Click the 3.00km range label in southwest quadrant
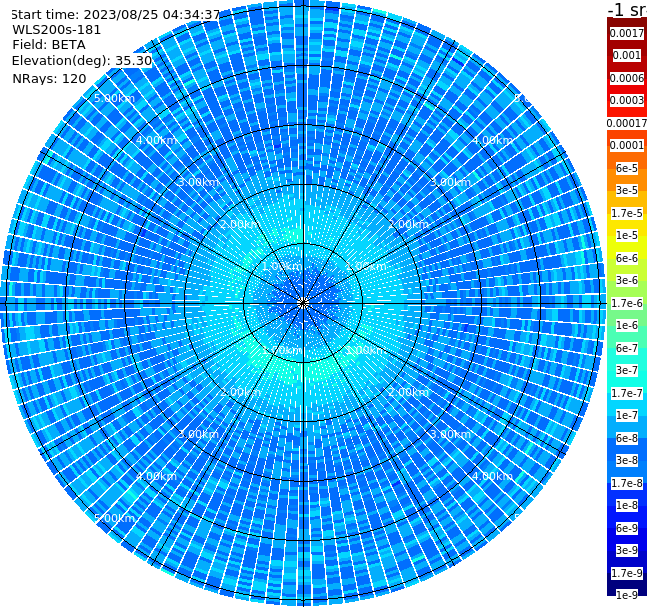Image resolution: width=647 pixels, height=607 pixels. [198, 434]
